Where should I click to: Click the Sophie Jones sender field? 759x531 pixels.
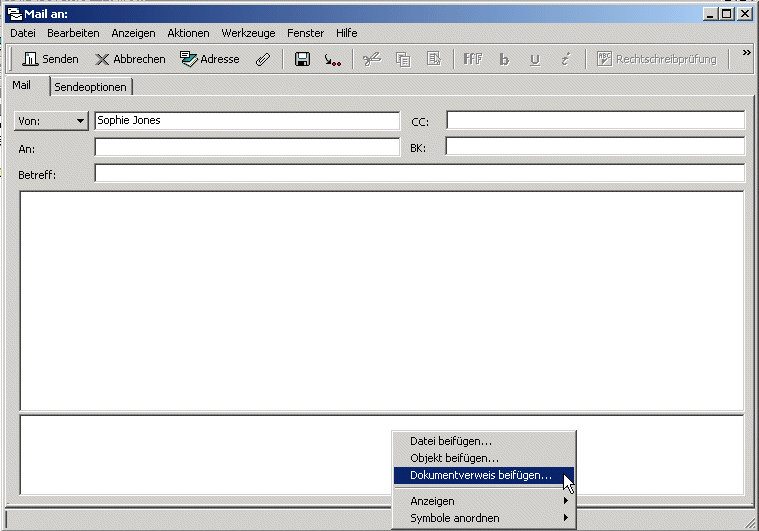pos(247,121)
